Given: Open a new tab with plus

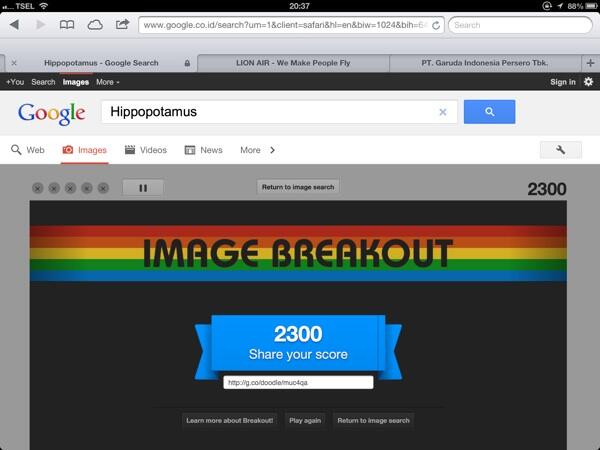Looking at the screenshot, I should coord(590,63).
